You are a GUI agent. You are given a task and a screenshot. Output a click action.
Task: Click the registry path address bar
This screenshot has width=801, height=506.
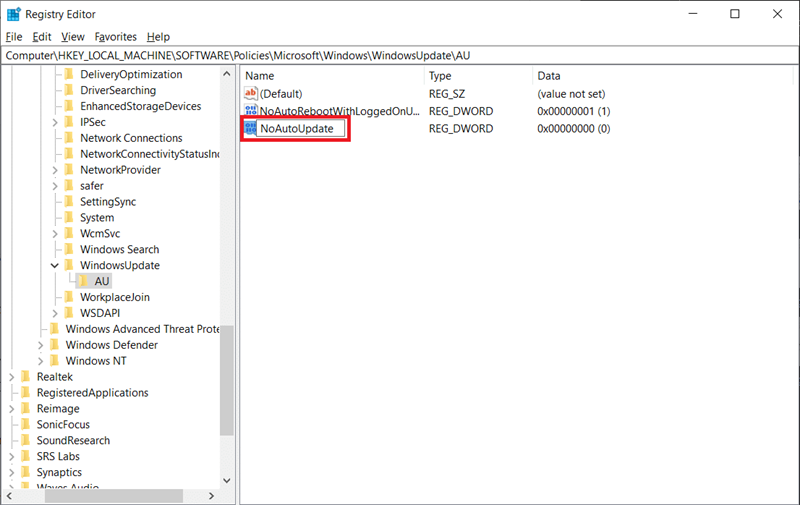(400, 55)
